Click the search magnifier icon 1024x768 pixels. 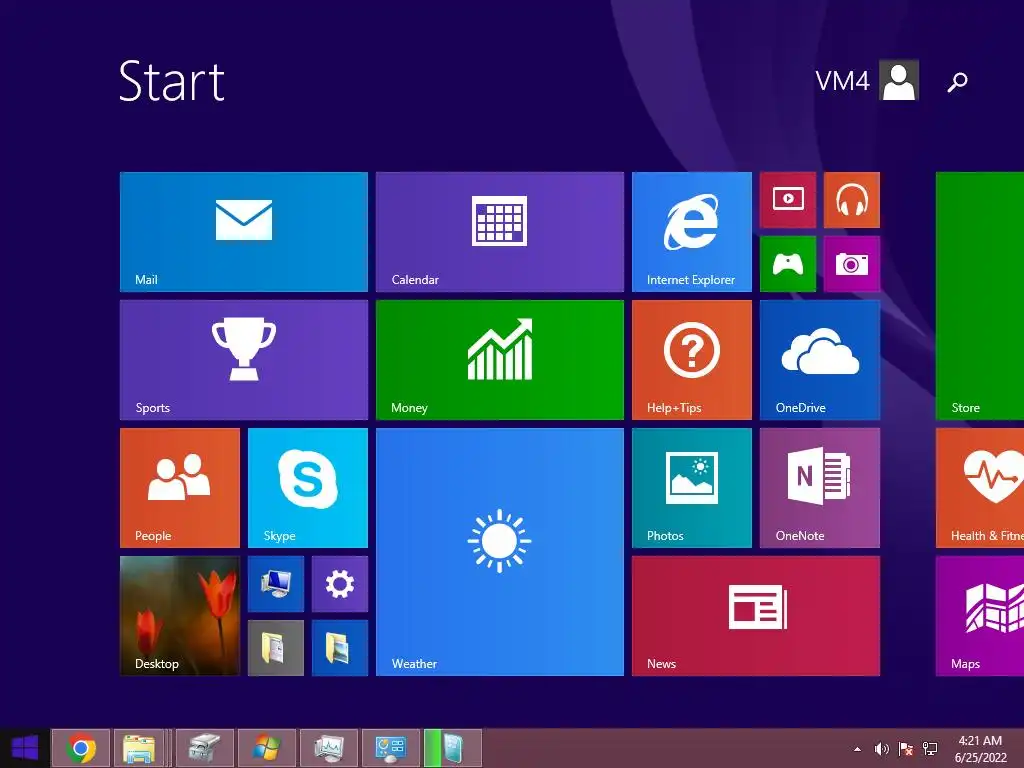(957, 82)
